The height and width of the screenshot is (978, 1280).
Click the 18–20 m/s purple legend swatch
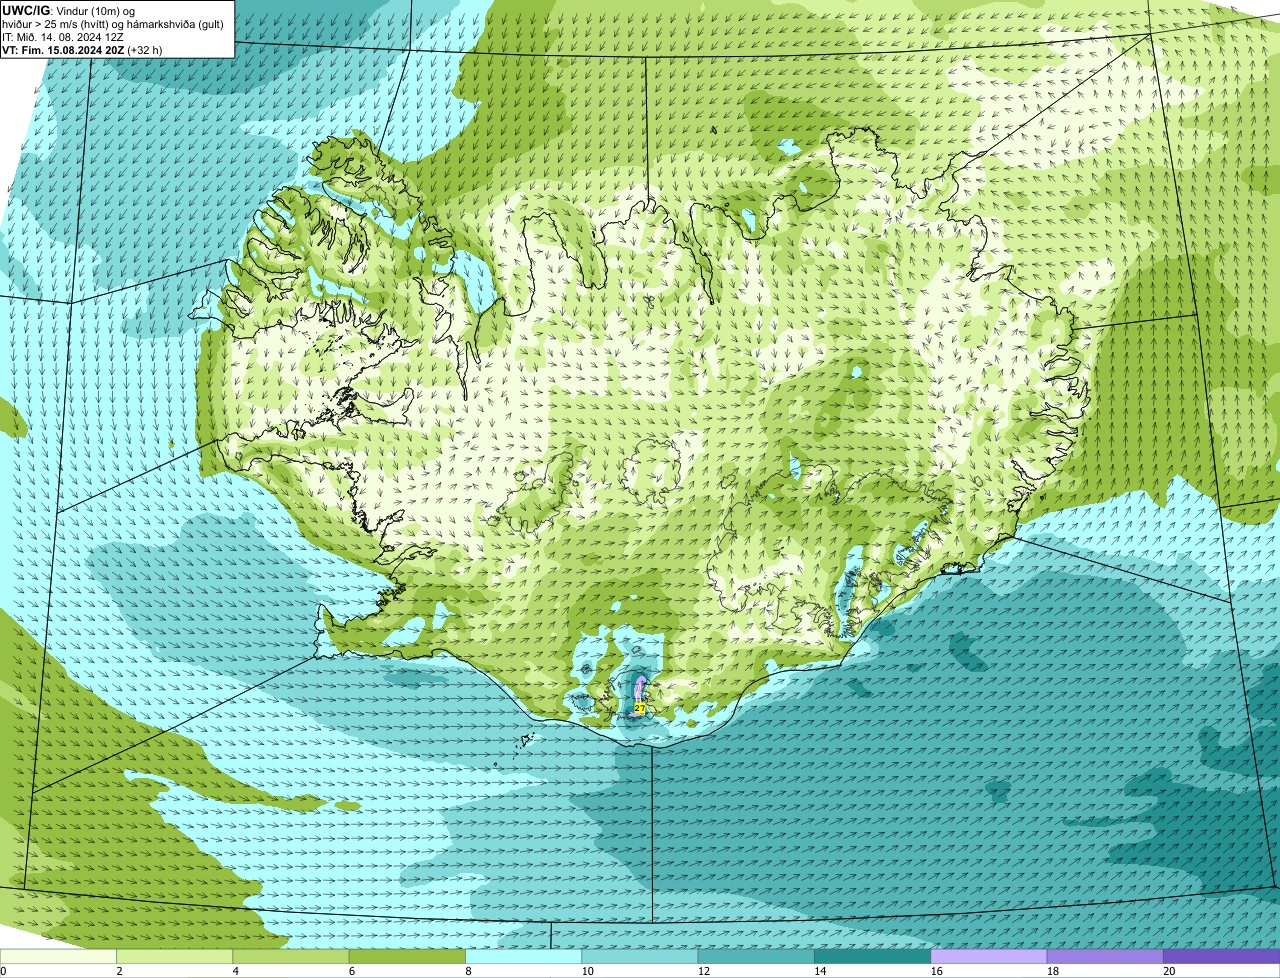click(1106, 956)
